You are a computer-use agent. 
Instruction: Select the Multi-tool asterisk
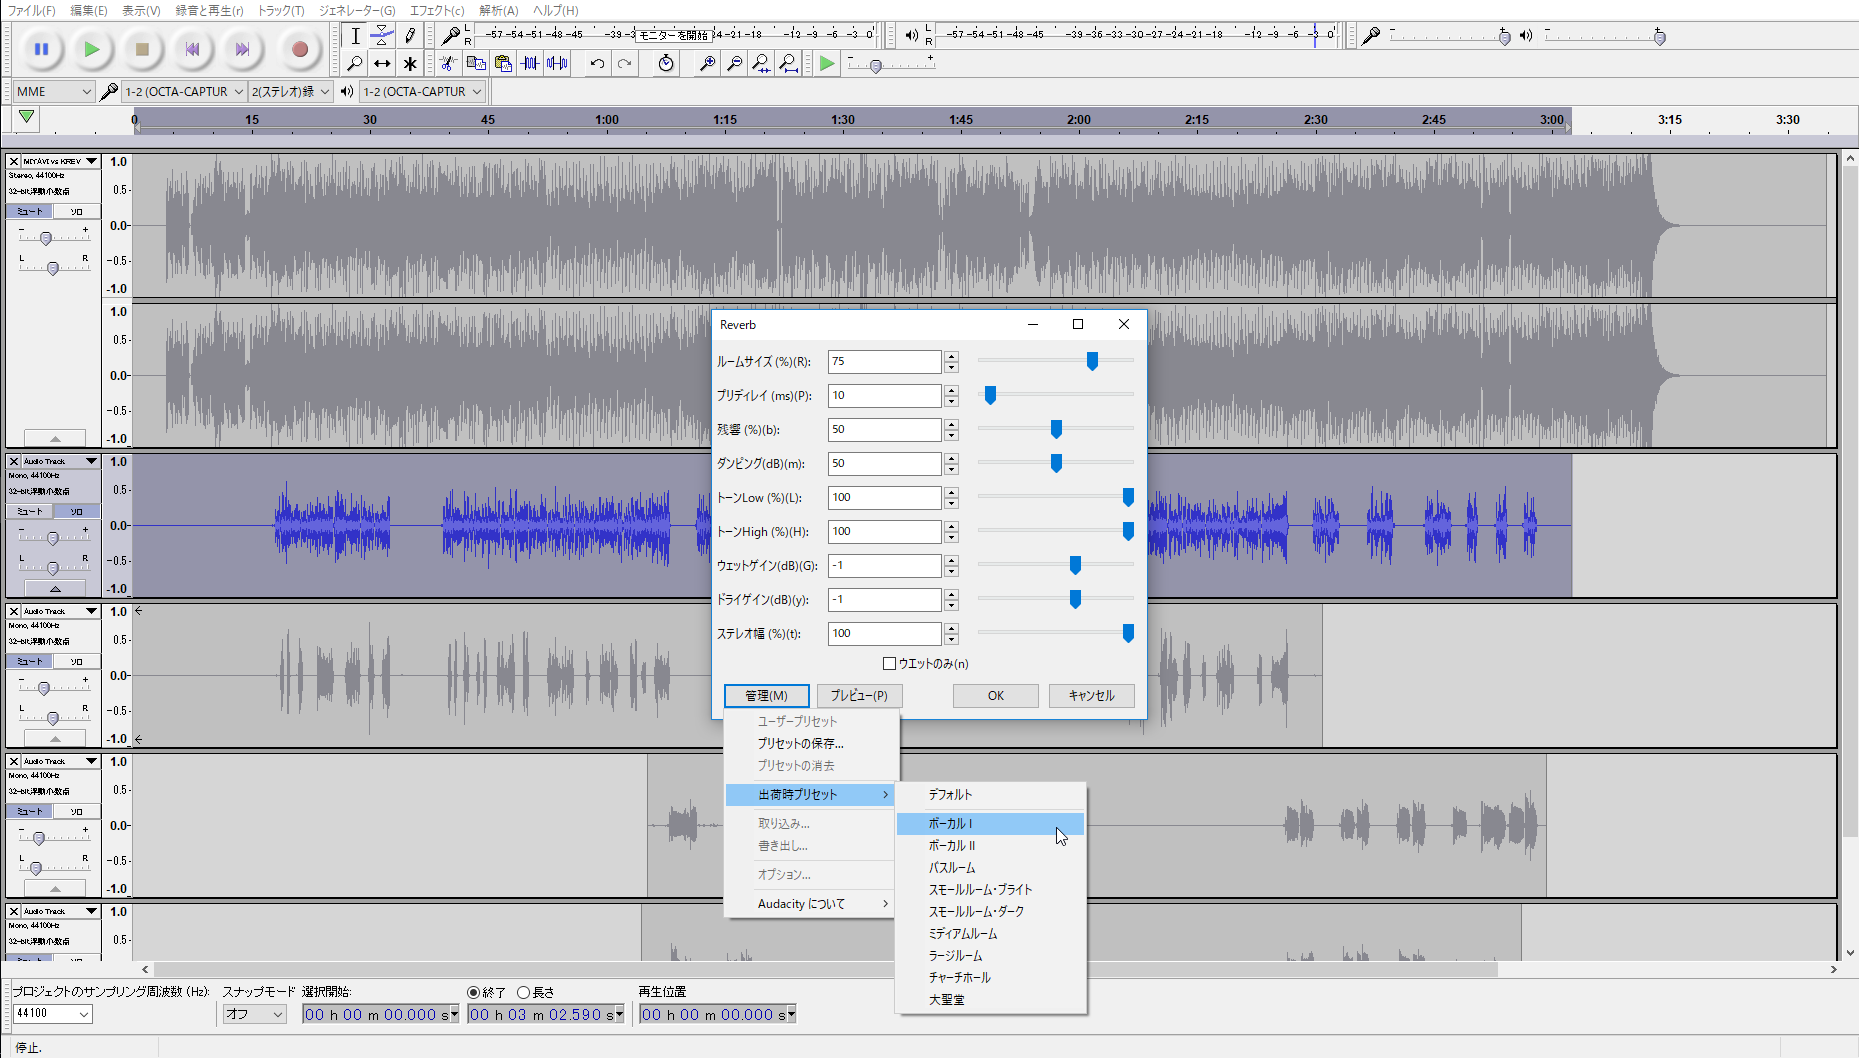click(x=410, y=64)
